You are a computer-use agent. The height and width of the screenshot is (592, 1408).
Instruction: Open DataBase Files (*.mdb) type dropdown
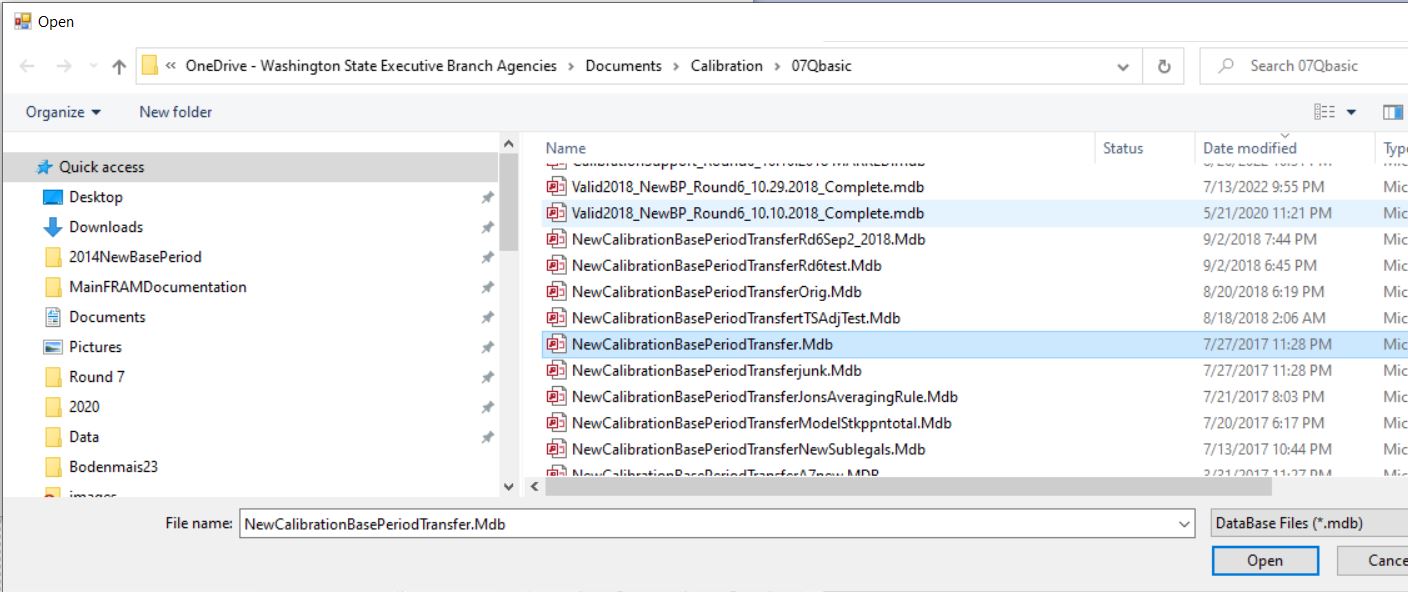click(1309, 523)
